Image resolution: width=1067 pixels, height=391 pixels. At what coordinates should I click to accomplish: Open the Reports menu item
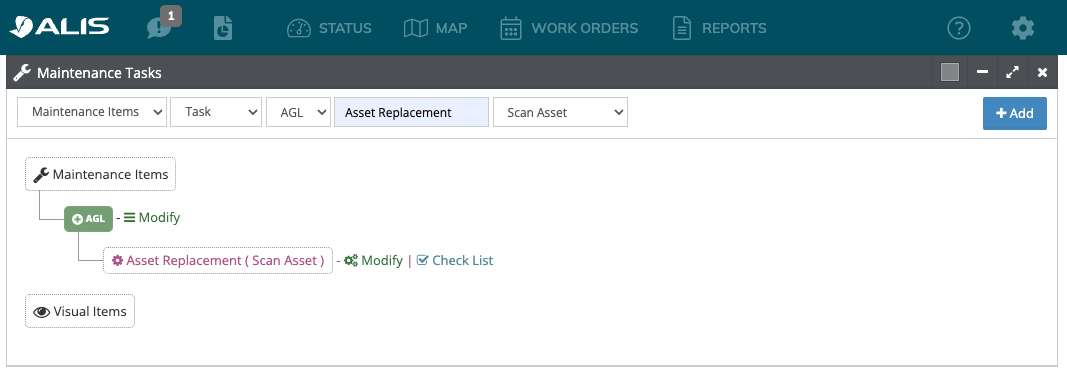point(719,28)
